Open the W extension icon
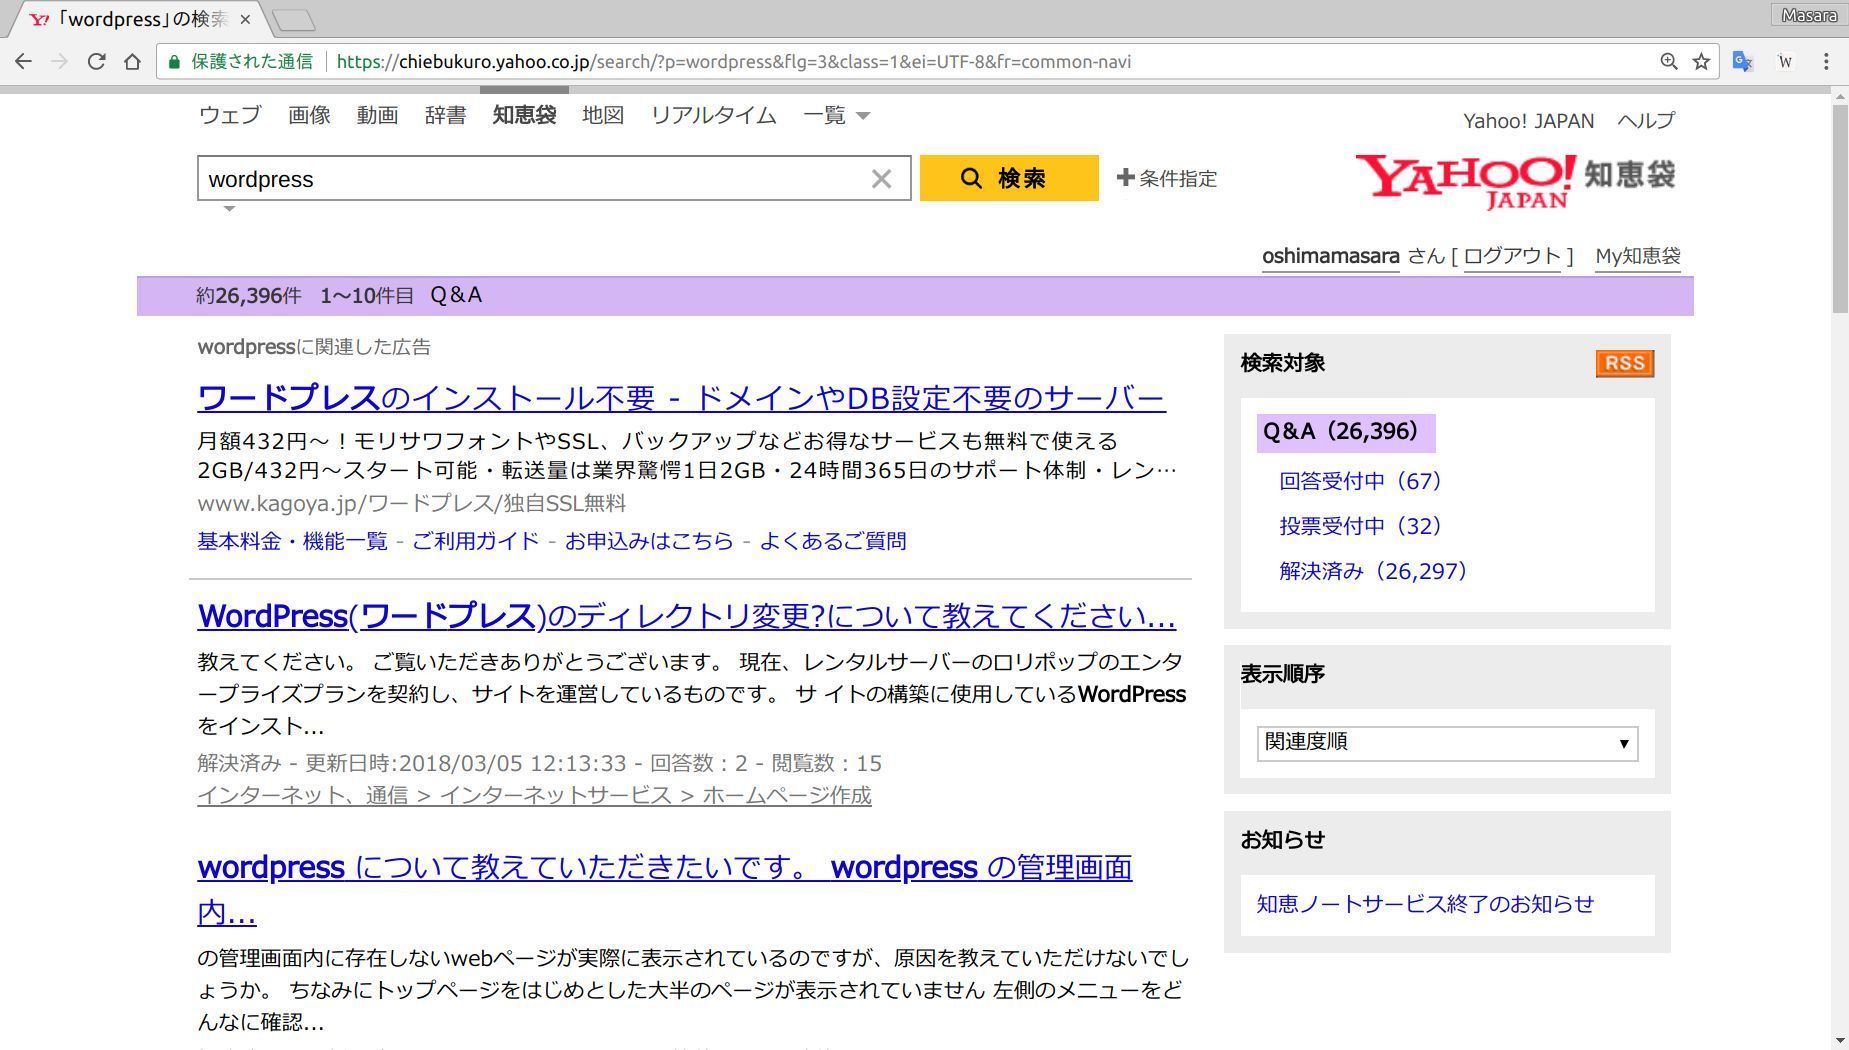 coord(1785,62)
